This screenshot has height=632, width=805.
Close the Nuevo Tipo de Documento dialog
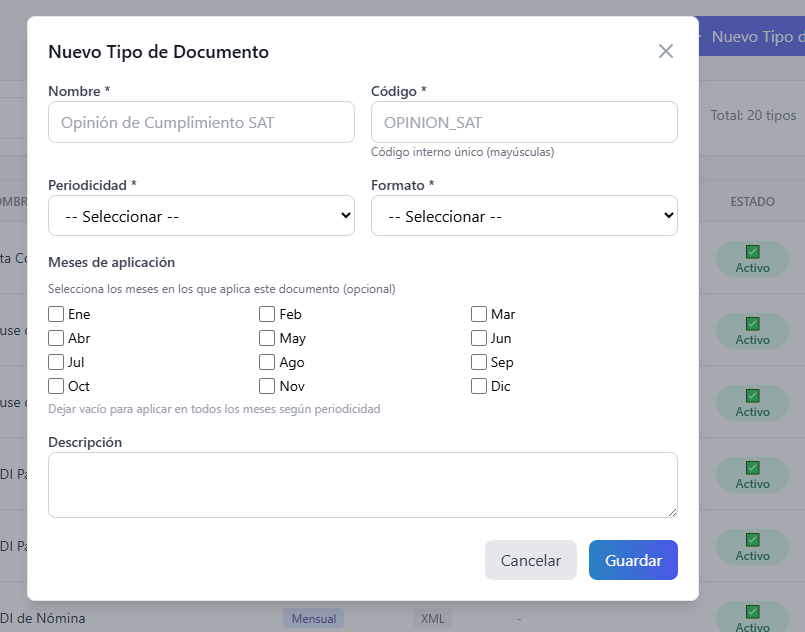[x=665, y=51]
